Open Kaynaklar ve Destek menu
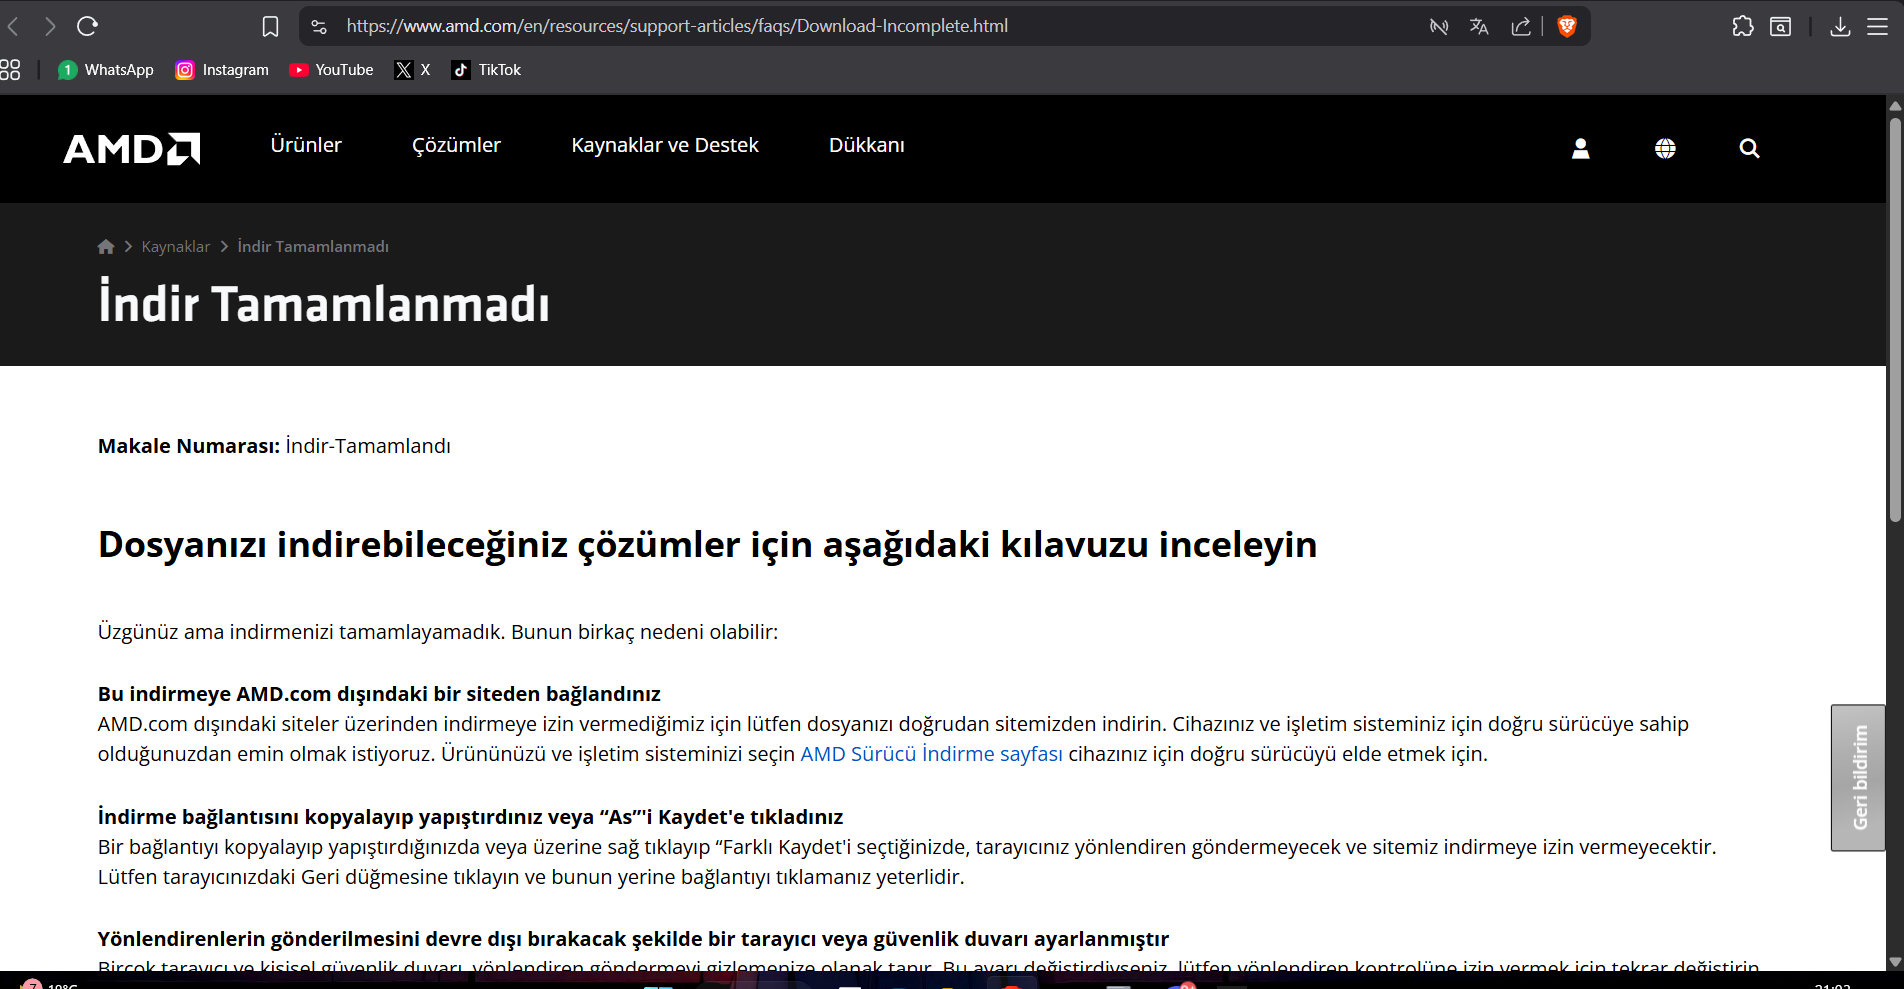Image resolution: width=1904 pixels, height=989 pixels. coord(665,145)
